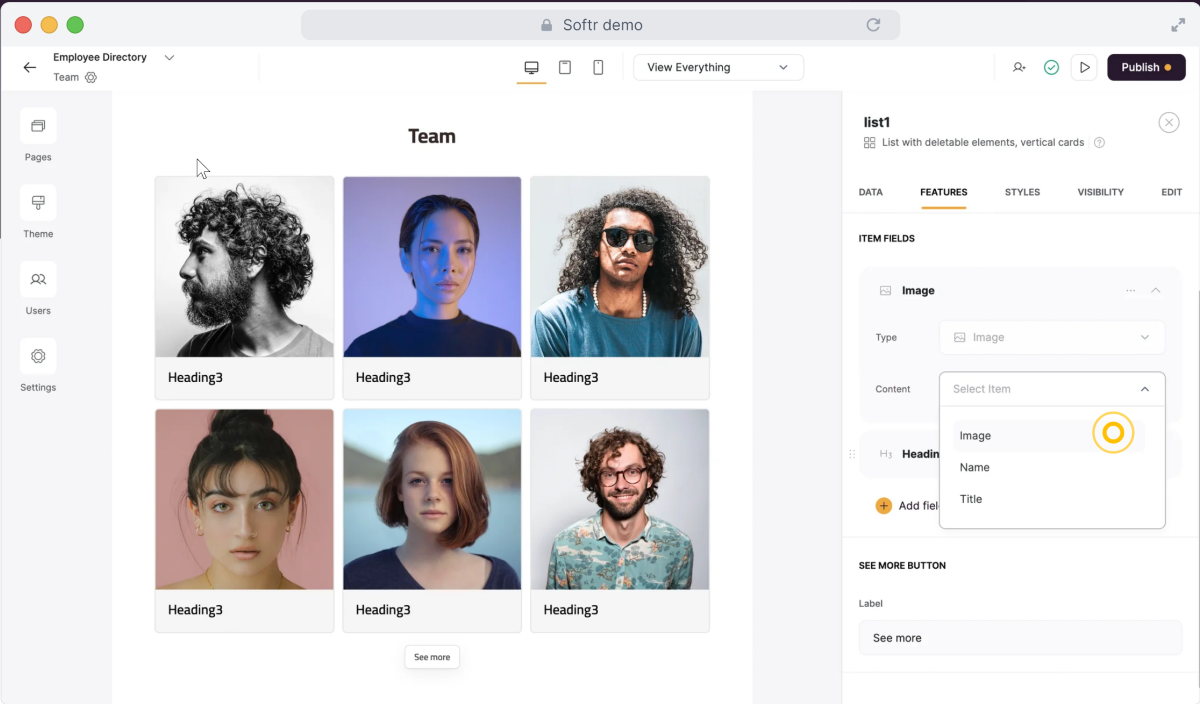Click the orange plus Add field icon

click(x=884, y=506)
